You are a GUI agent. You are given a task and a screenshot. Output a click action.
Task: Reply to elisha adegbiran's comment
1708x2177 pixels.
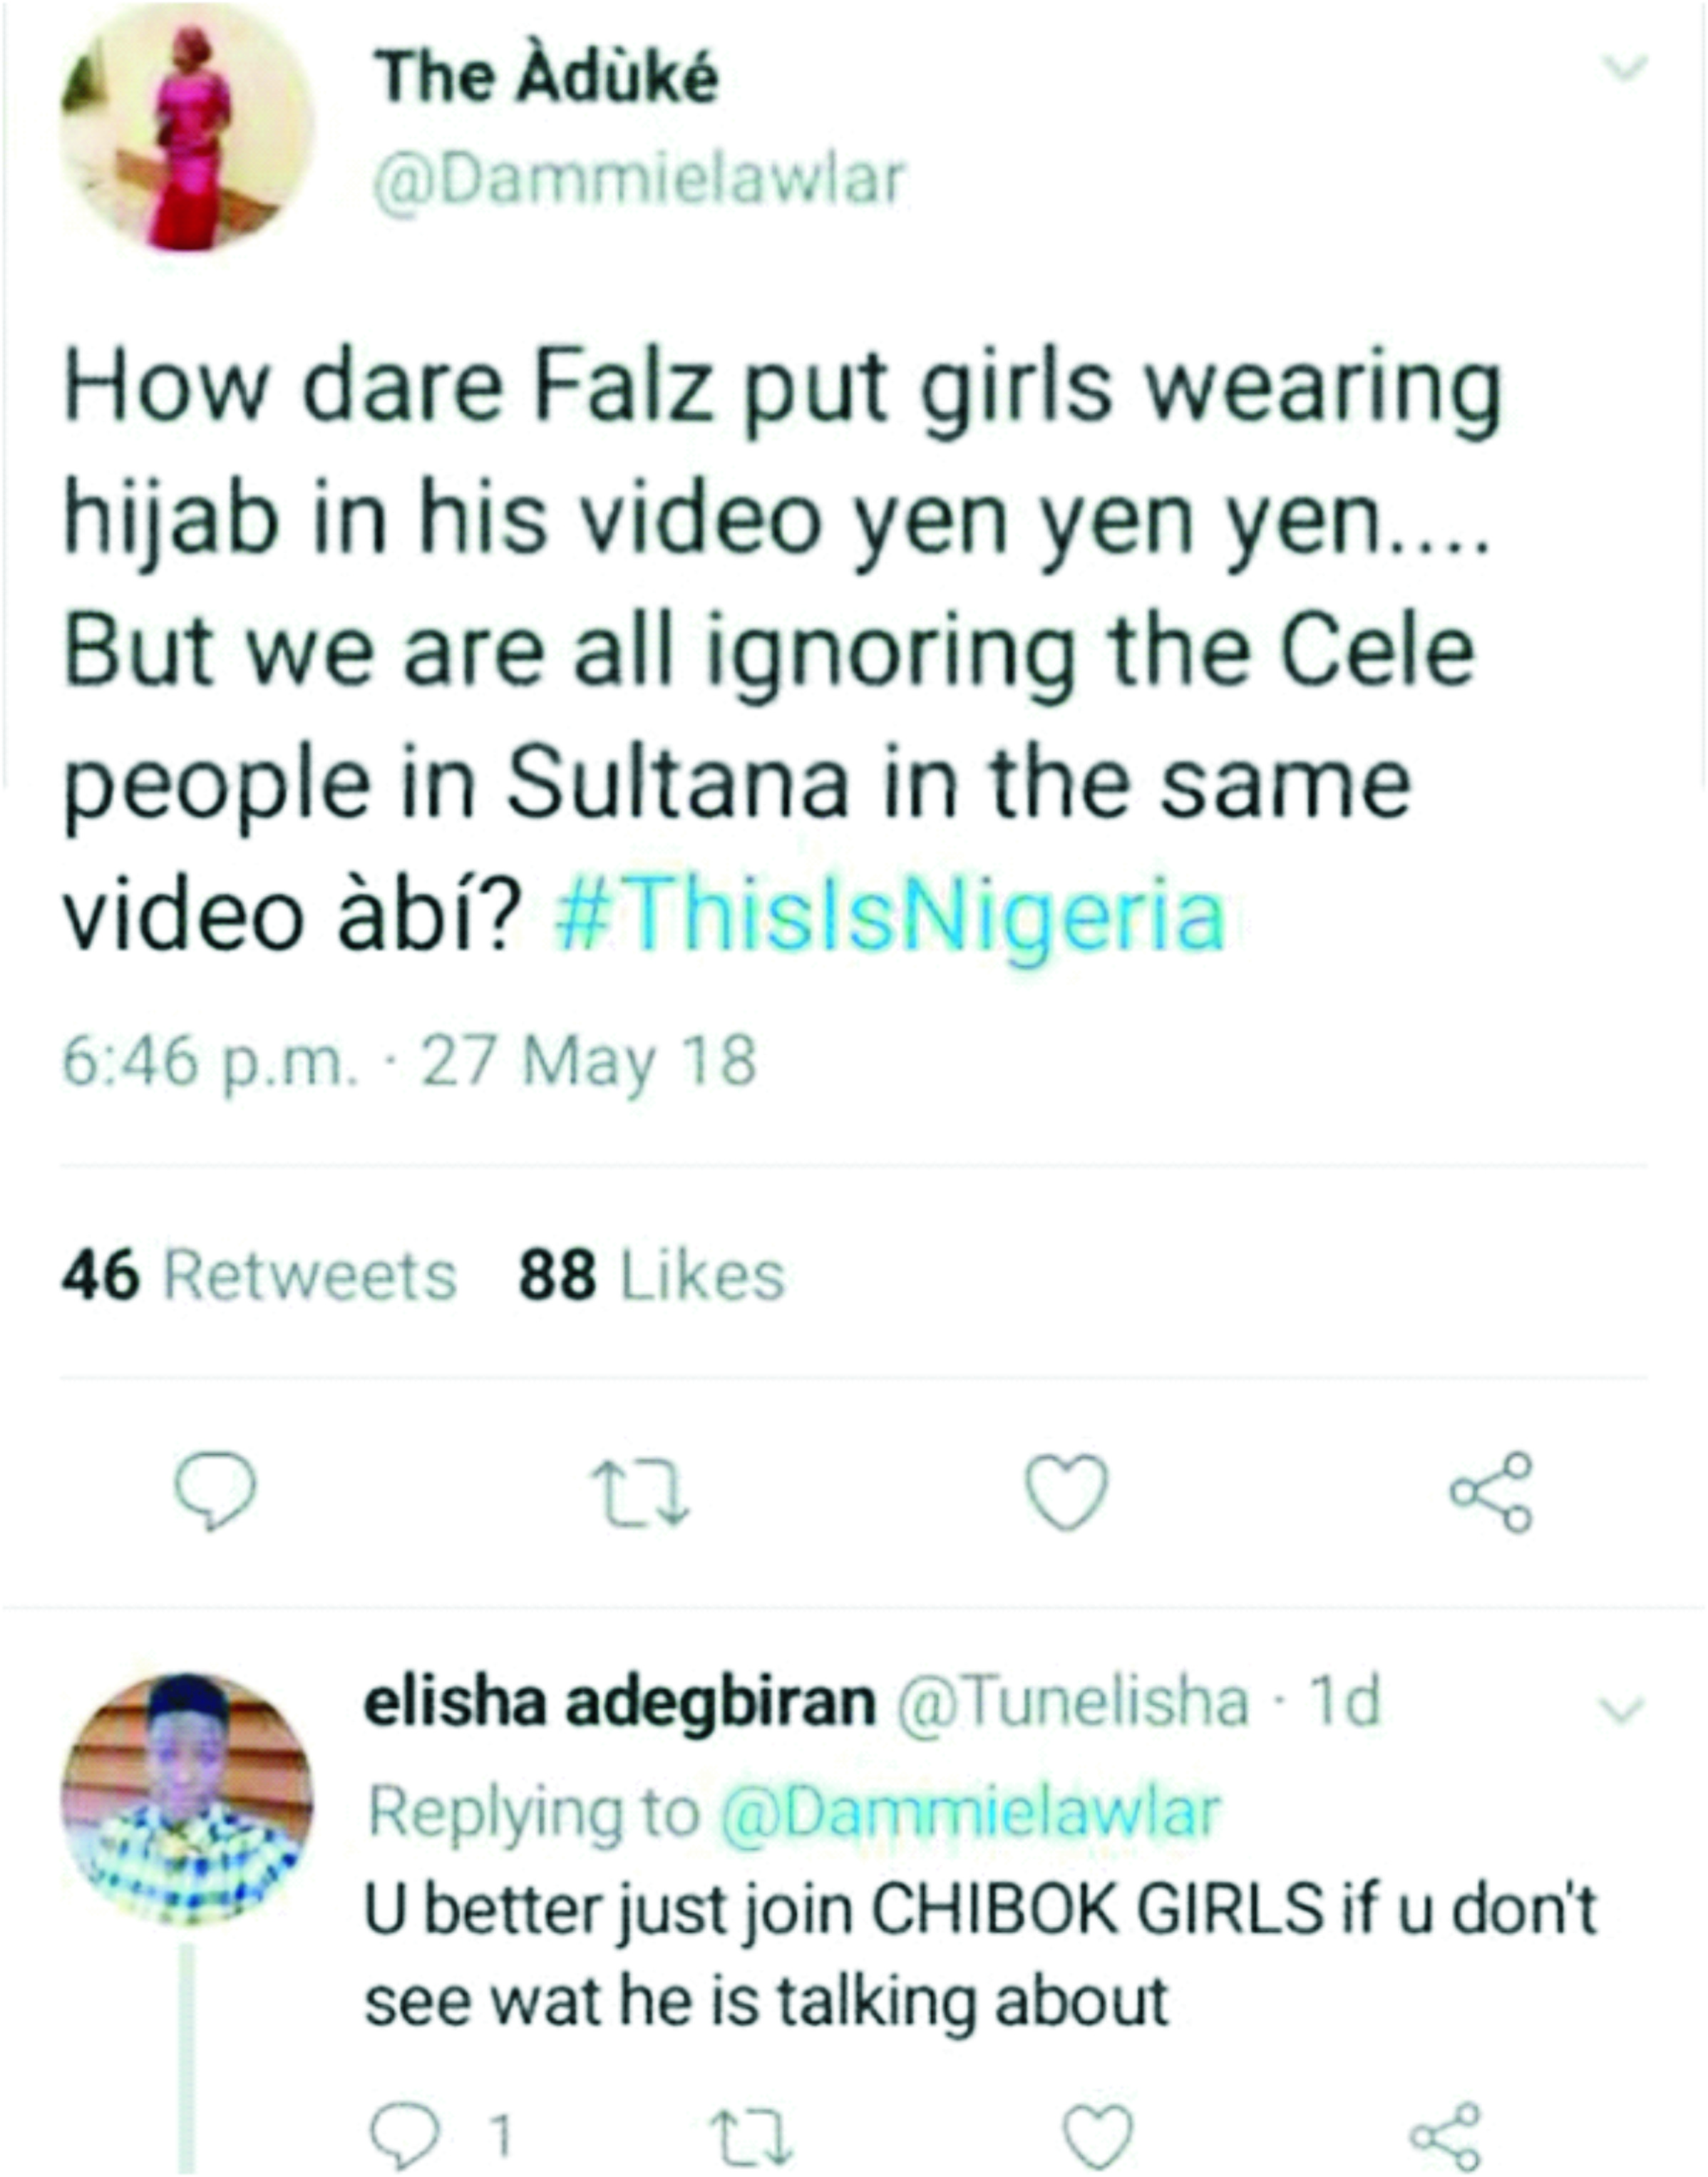coord(404,2136)
